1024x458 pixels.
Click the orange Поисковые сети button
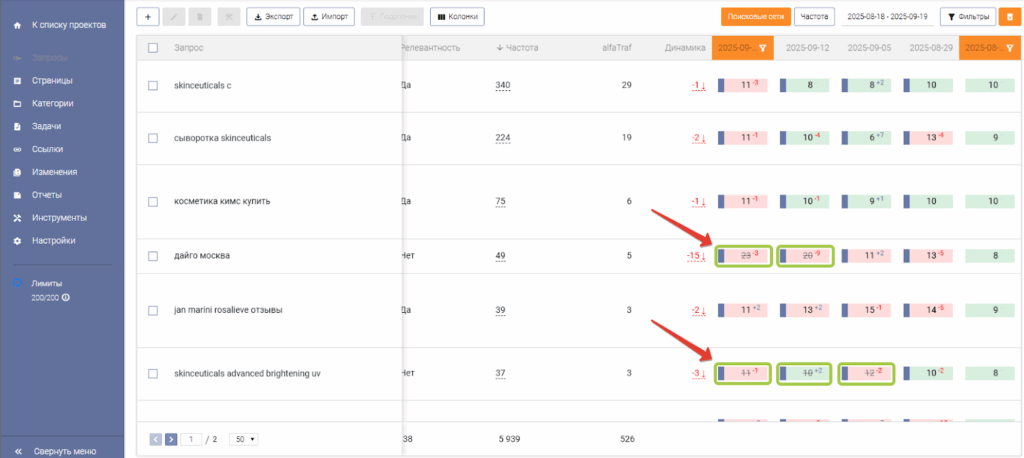coord(754,17)
